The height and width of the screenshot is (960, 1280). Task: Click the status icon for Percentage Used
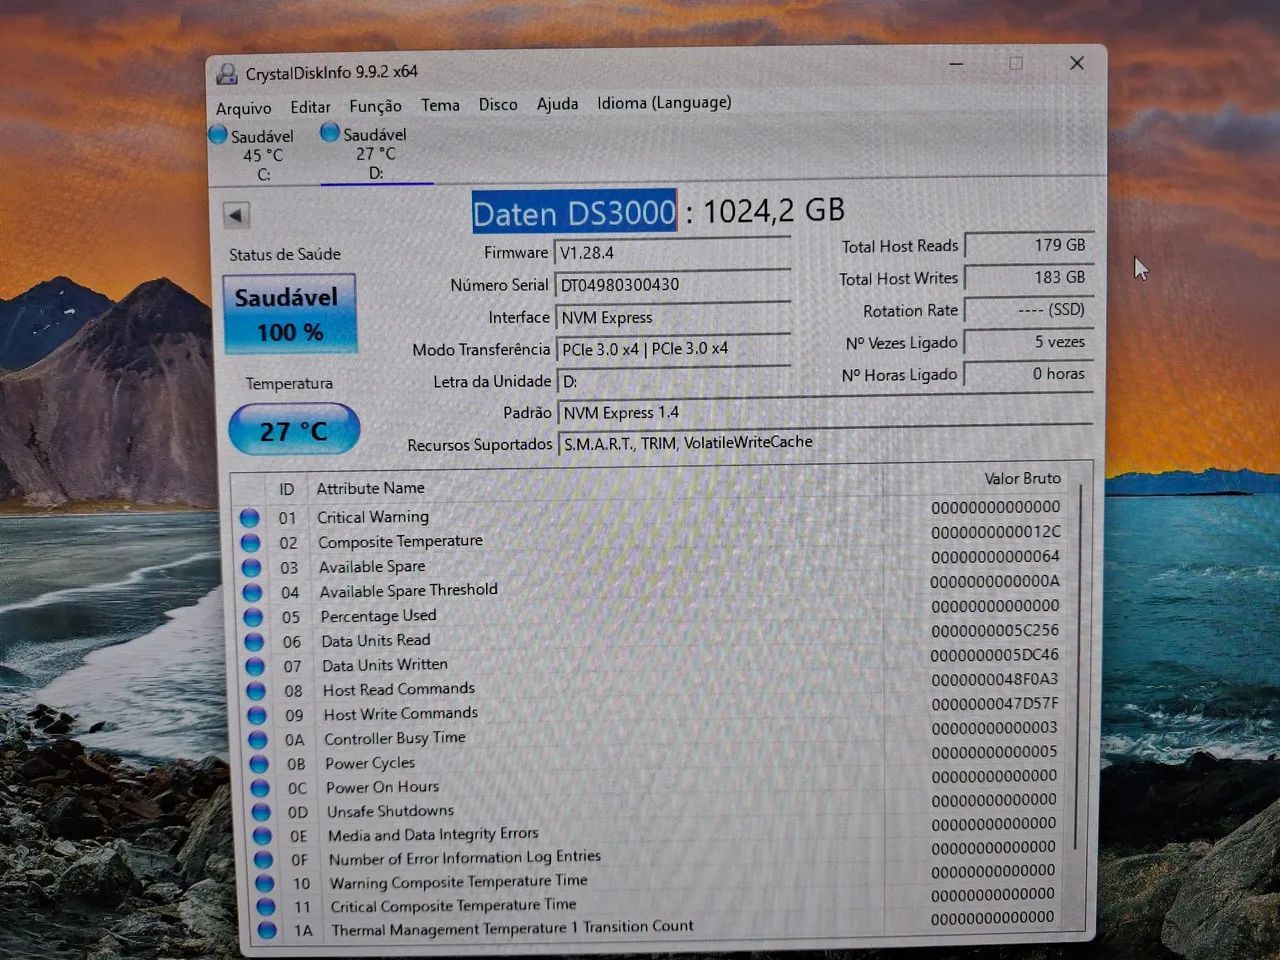coord(253,617)
